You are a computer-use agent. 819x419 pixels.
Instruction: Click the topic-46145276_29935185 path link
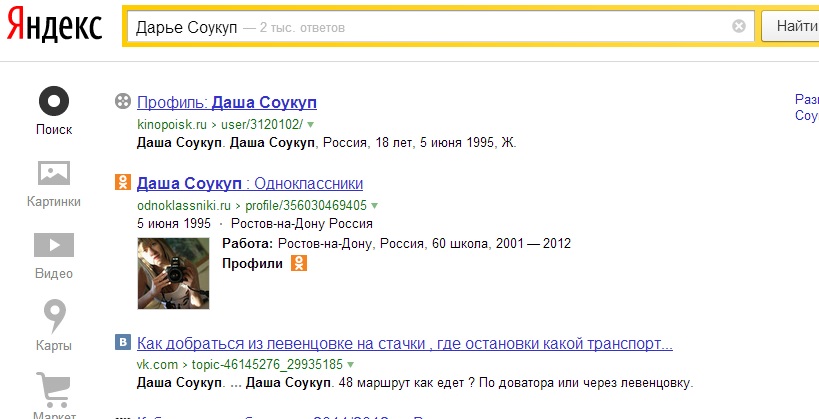point(267,364)
